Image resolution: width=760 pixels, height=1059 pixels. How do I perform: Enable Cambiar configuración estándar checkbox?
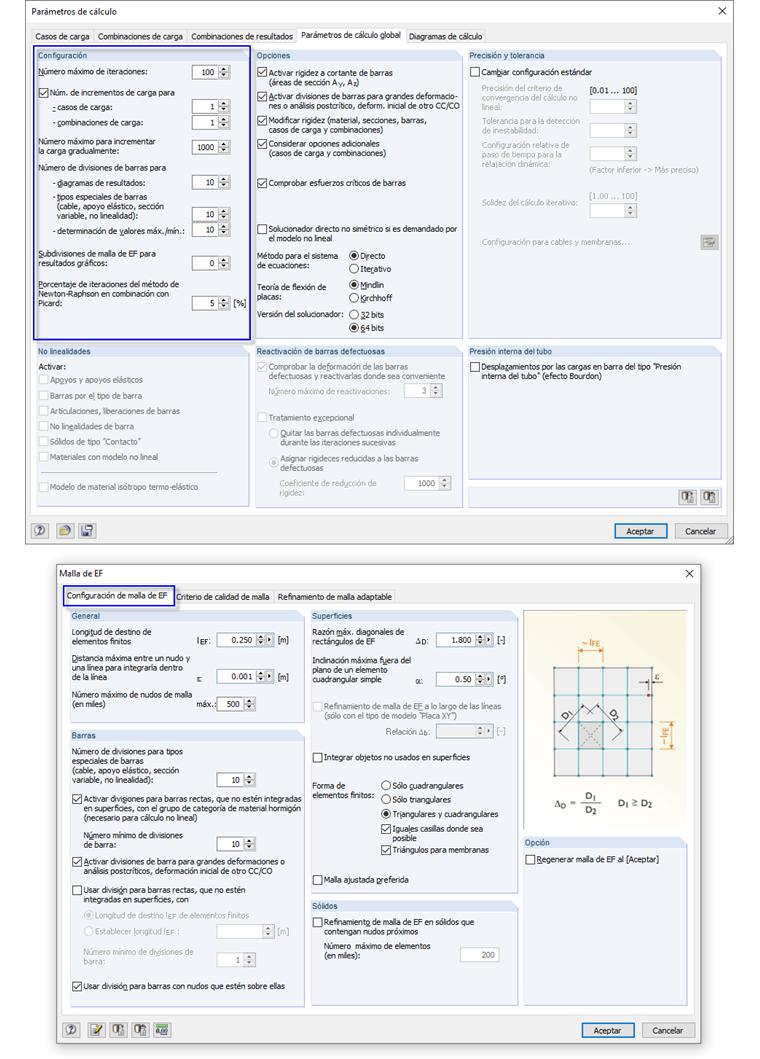pyautogui.click(x=475, y=72)
